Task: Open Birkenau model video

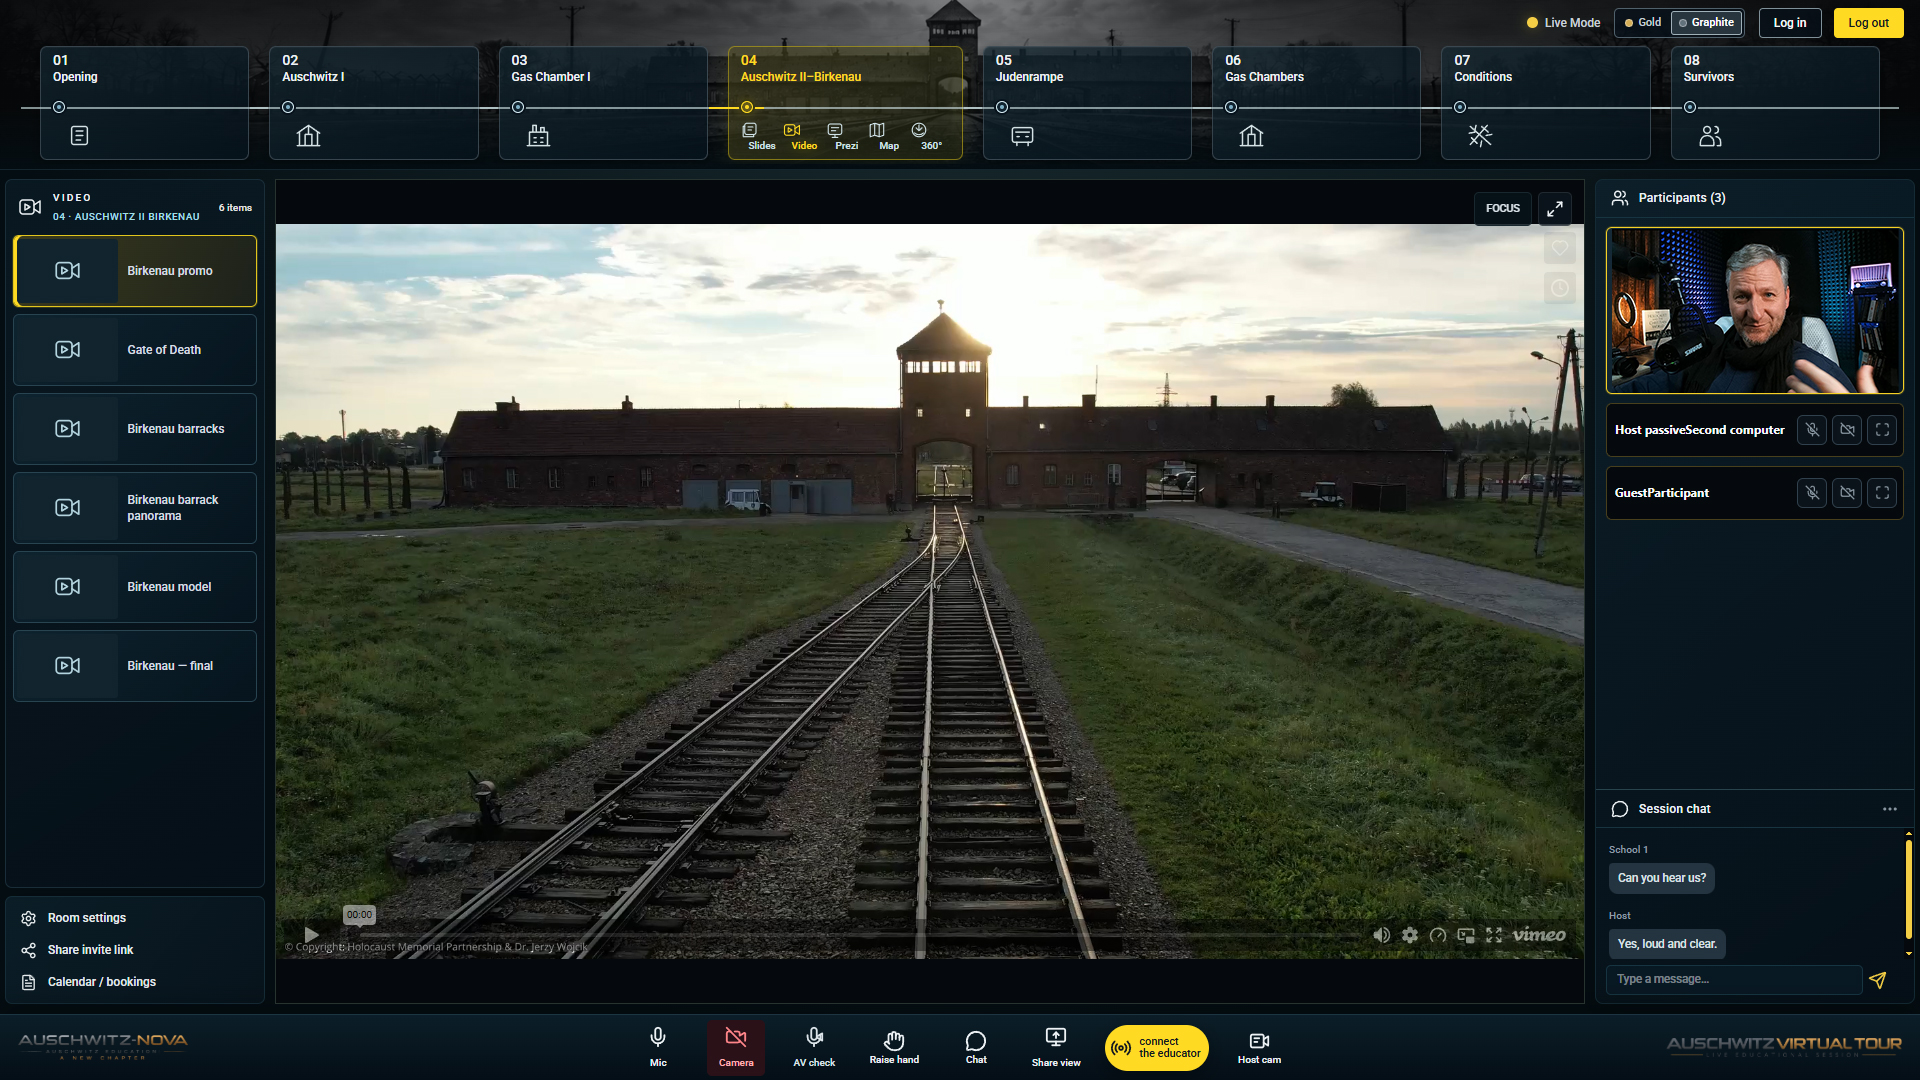Action: [x=135, y=587]
